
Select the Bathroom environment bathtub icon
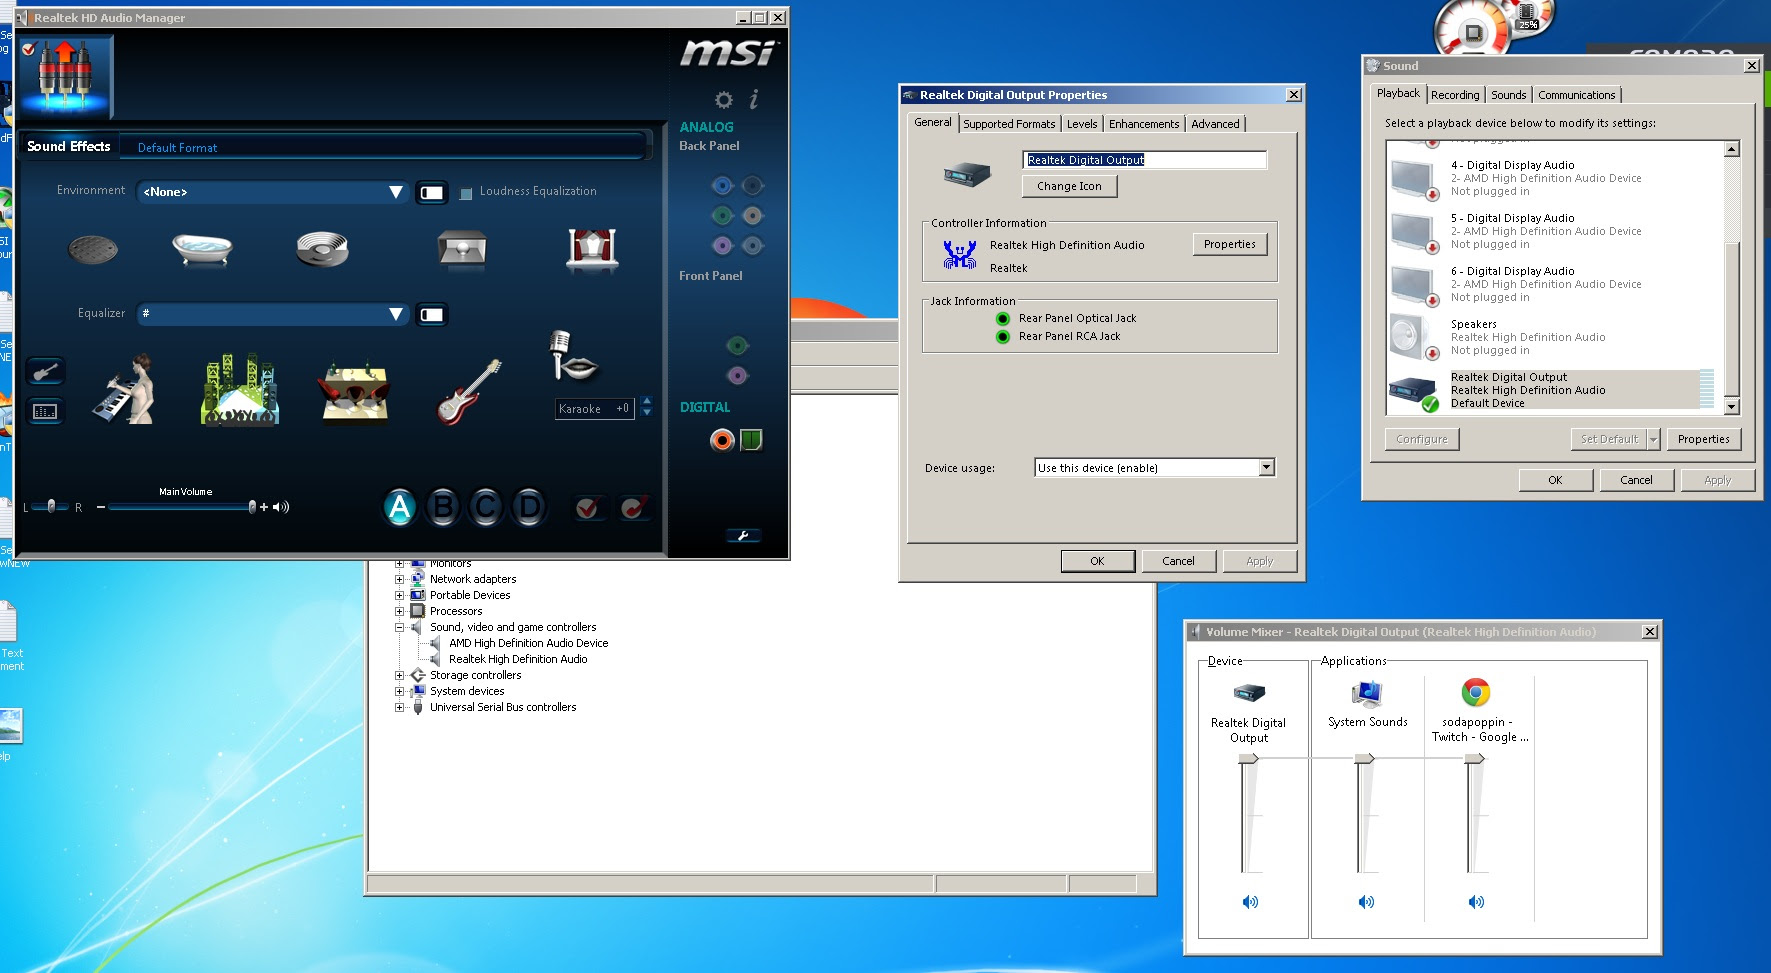point(202,248)
